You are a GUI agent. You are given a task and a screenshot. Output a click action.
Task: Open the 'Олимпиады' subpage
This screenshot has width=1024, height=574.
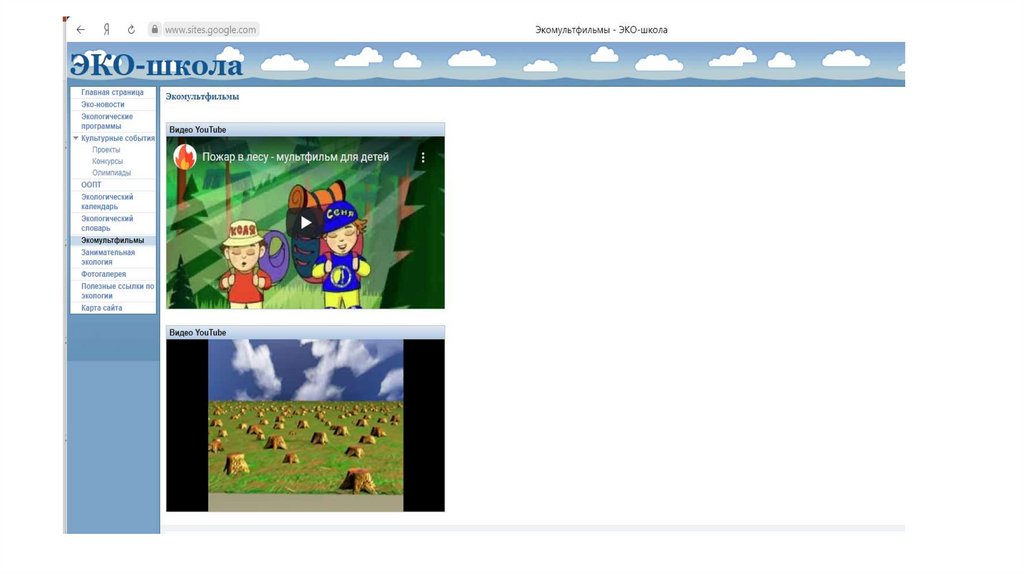(111, 173)
